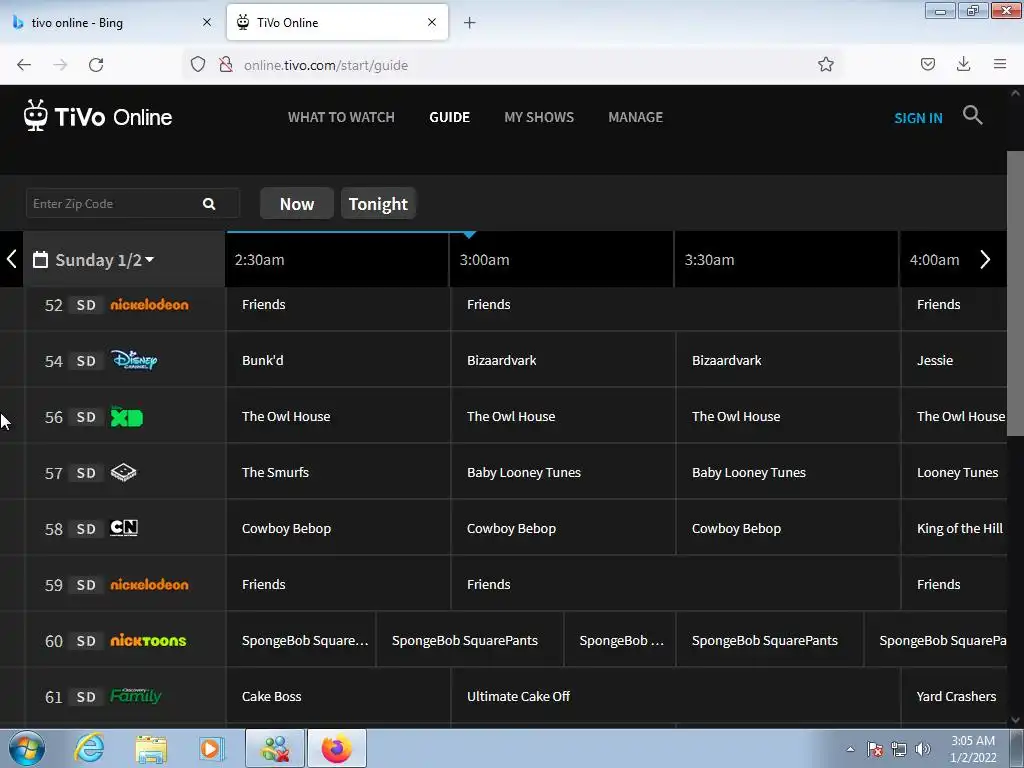Open Firefox downloads icon

(963, 65)
